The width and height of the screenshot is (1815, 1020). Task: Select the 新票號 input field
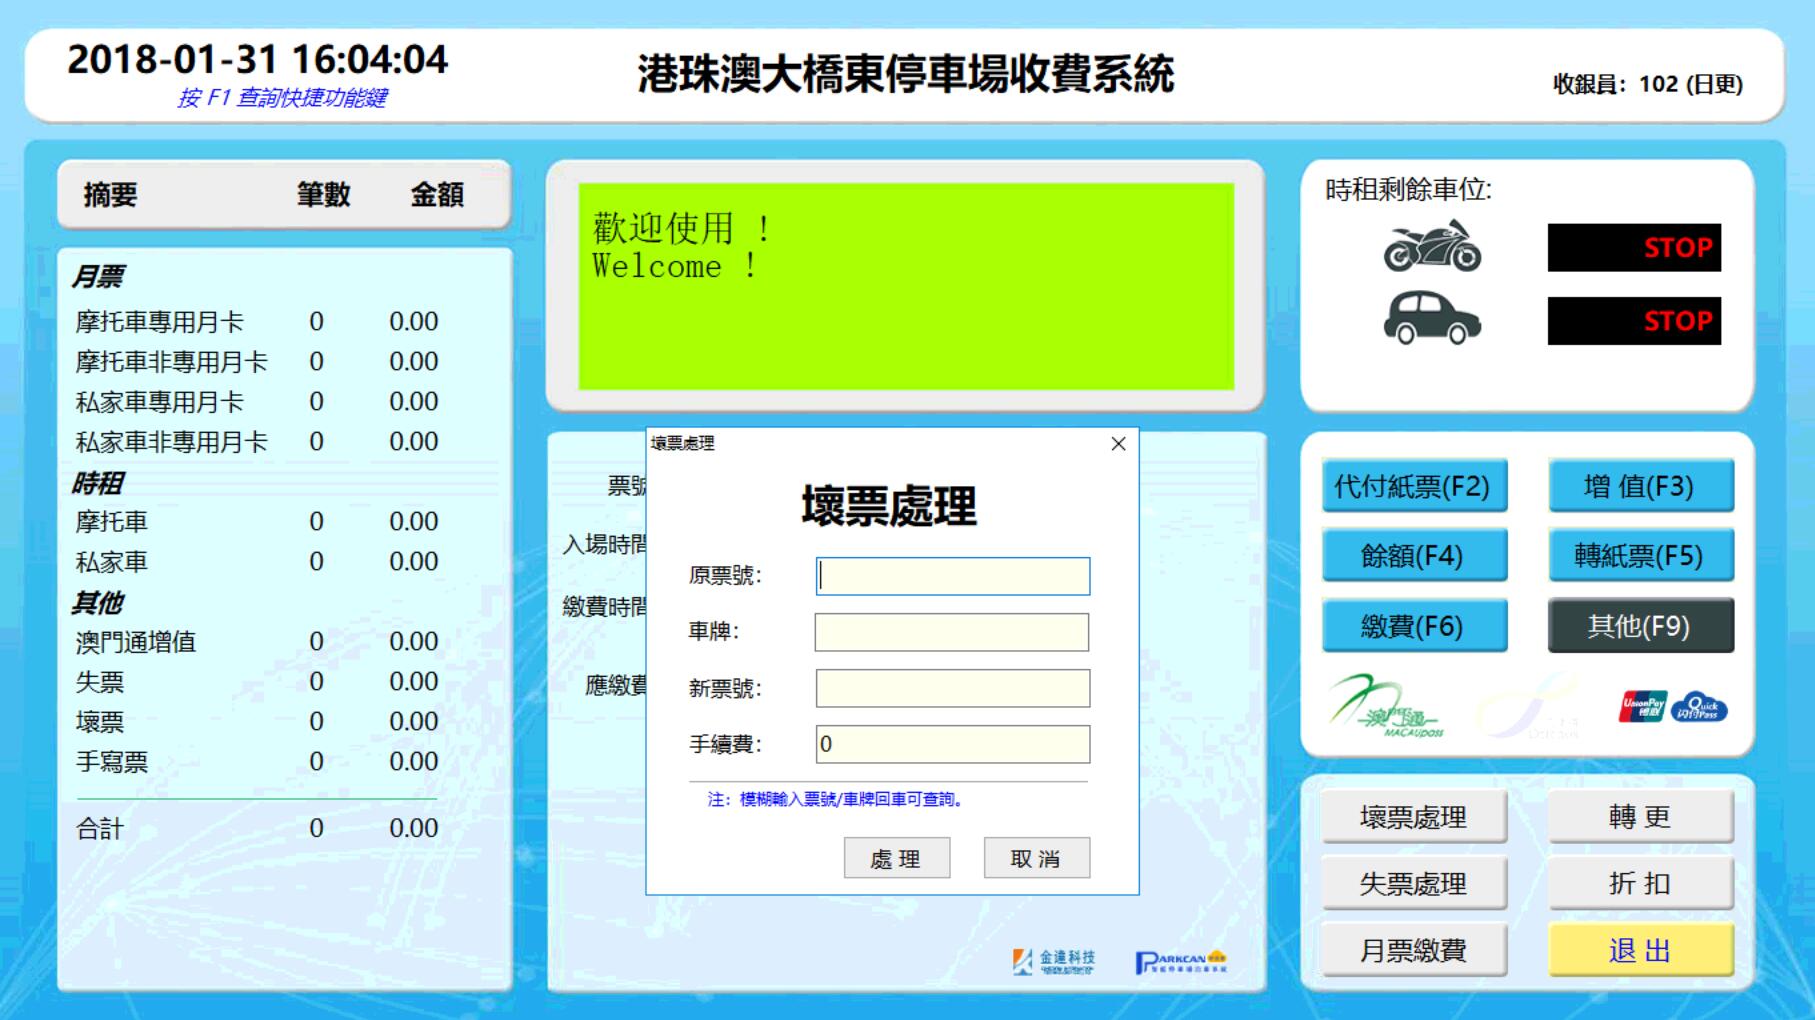pos(952,688)
